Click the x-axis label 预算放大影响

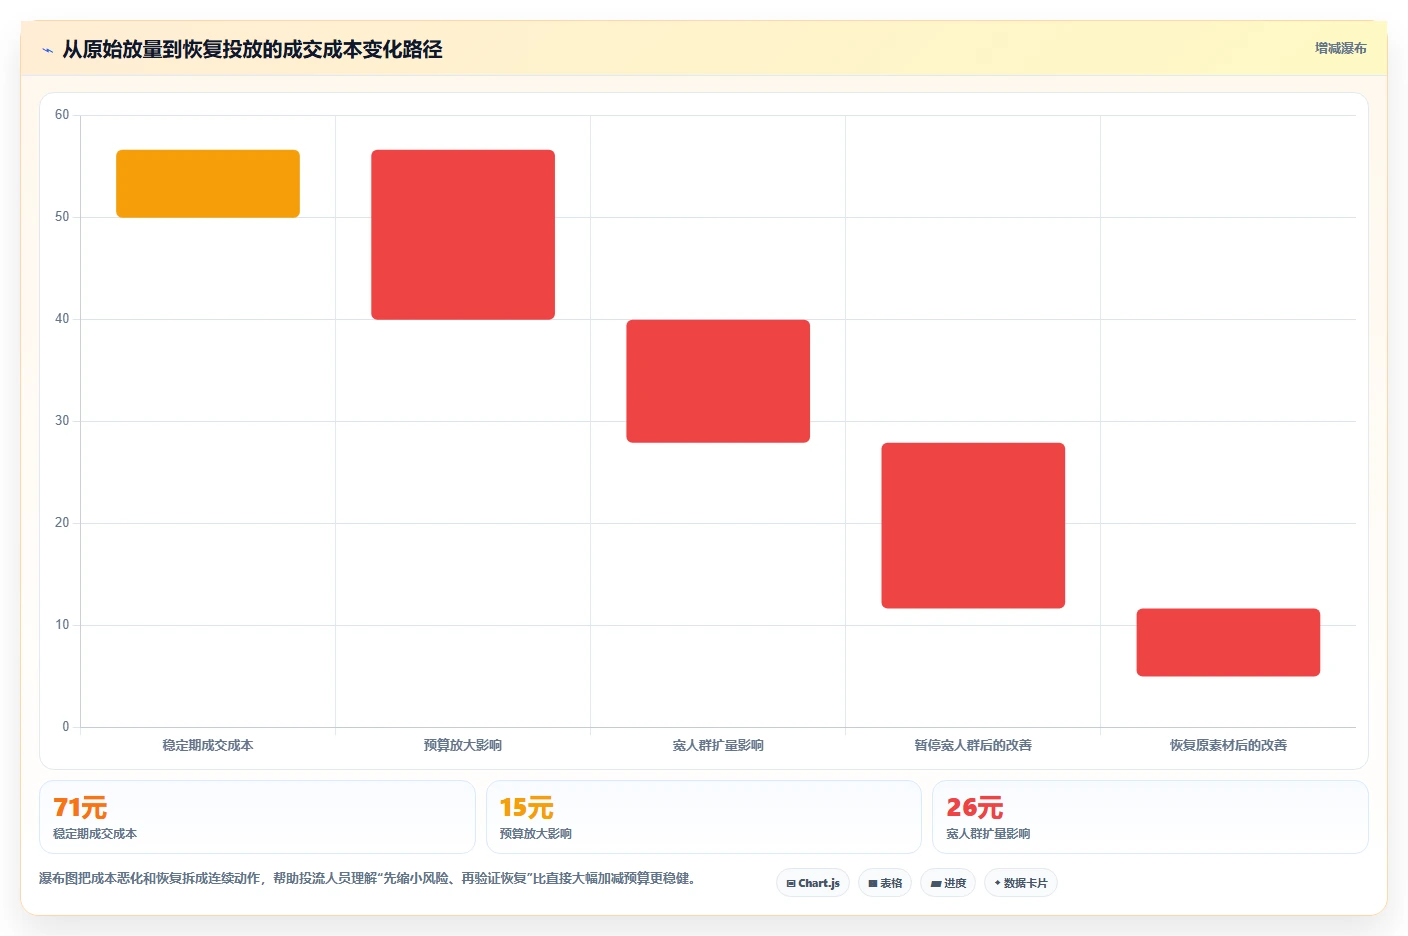pos(463,745)
